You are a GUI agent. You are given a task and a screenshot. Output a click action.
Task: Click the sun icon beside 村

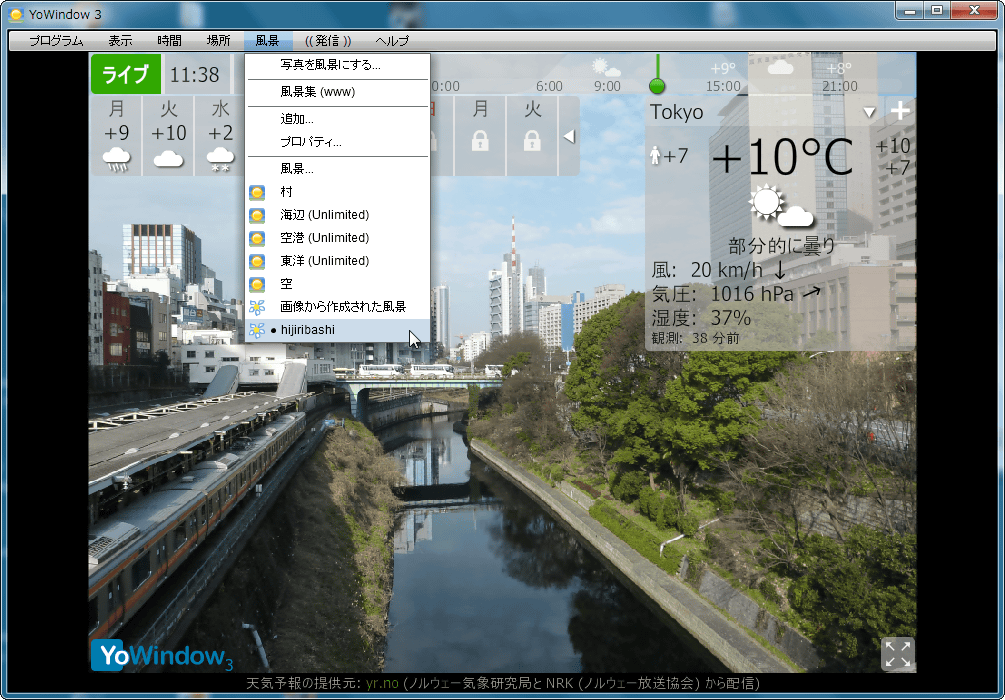[x=257, y=192]
